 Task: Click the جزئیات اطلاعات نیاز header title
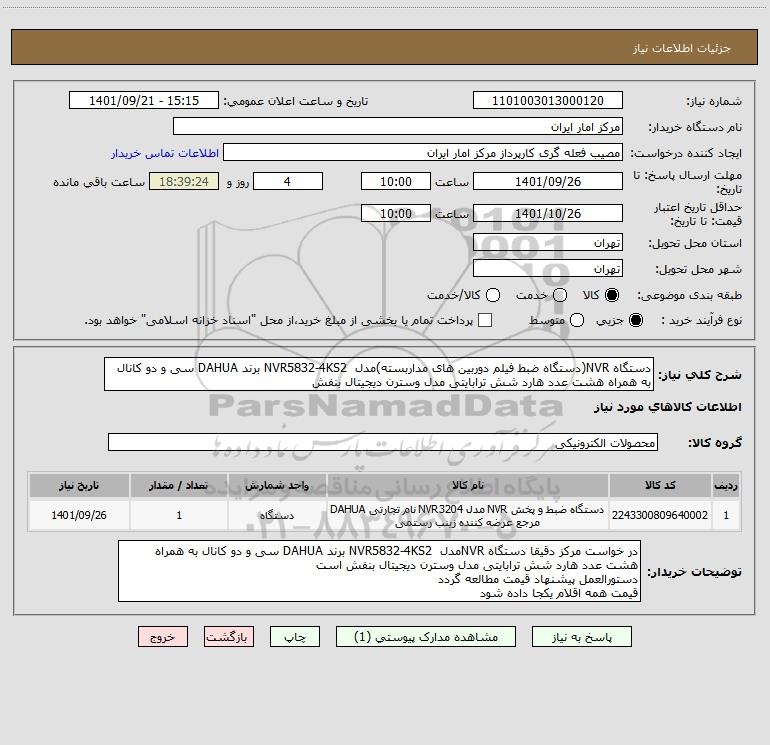pyautogui.click(x=682, y=48)
